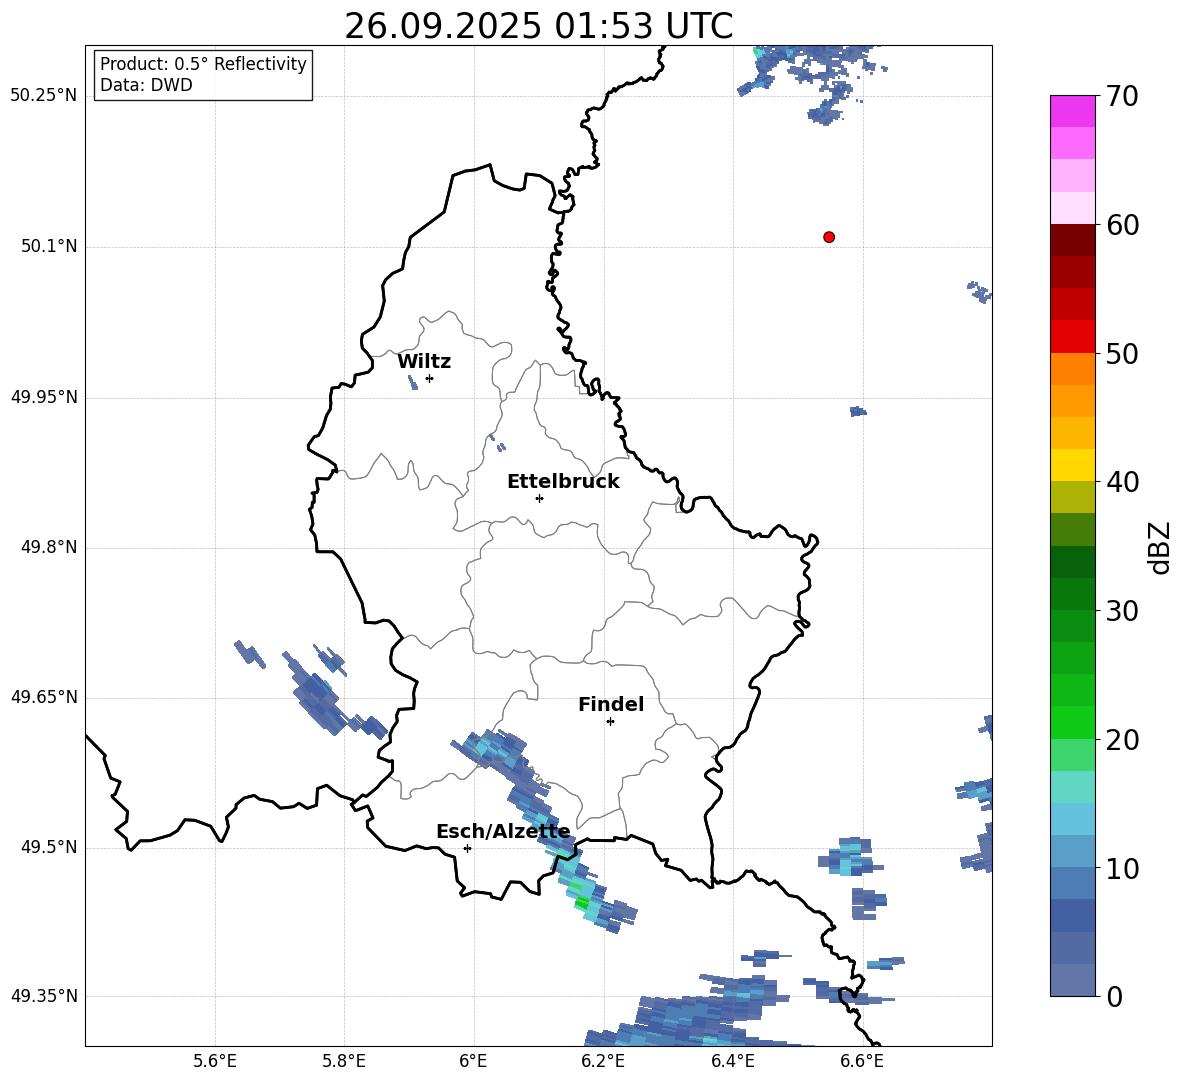Click the olive swatch just below 40
This screenshot has height=1081, width=1184.
[x=1073, y=497]
